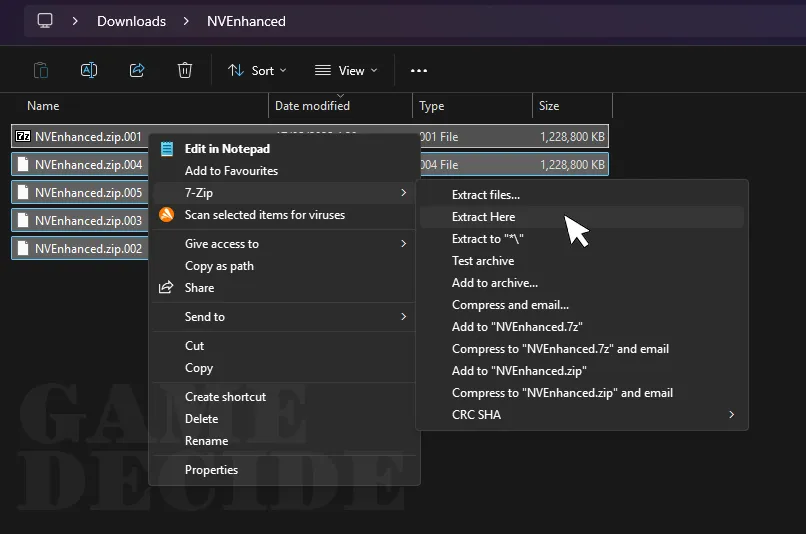Select Compress to "NVEnhanced.7z" and email

560,349
